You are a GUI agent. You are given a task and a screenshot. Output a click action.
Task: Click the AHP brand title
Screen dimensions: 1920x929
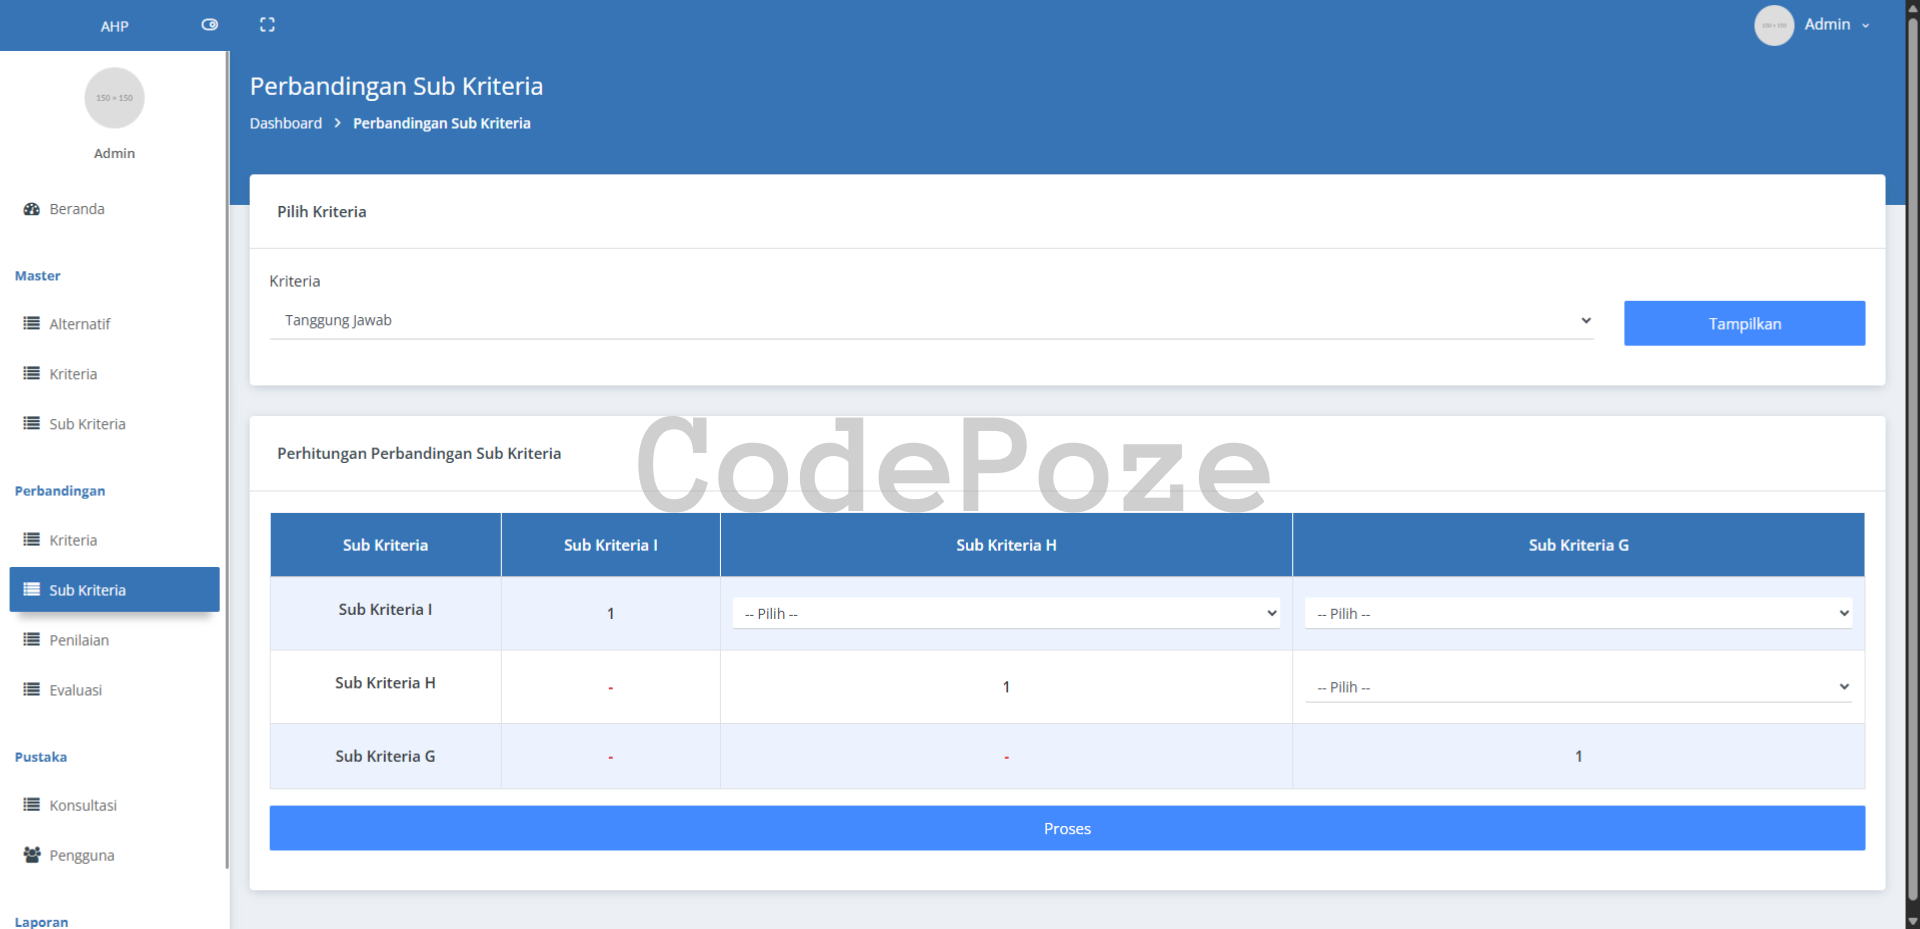click(114, 26)
